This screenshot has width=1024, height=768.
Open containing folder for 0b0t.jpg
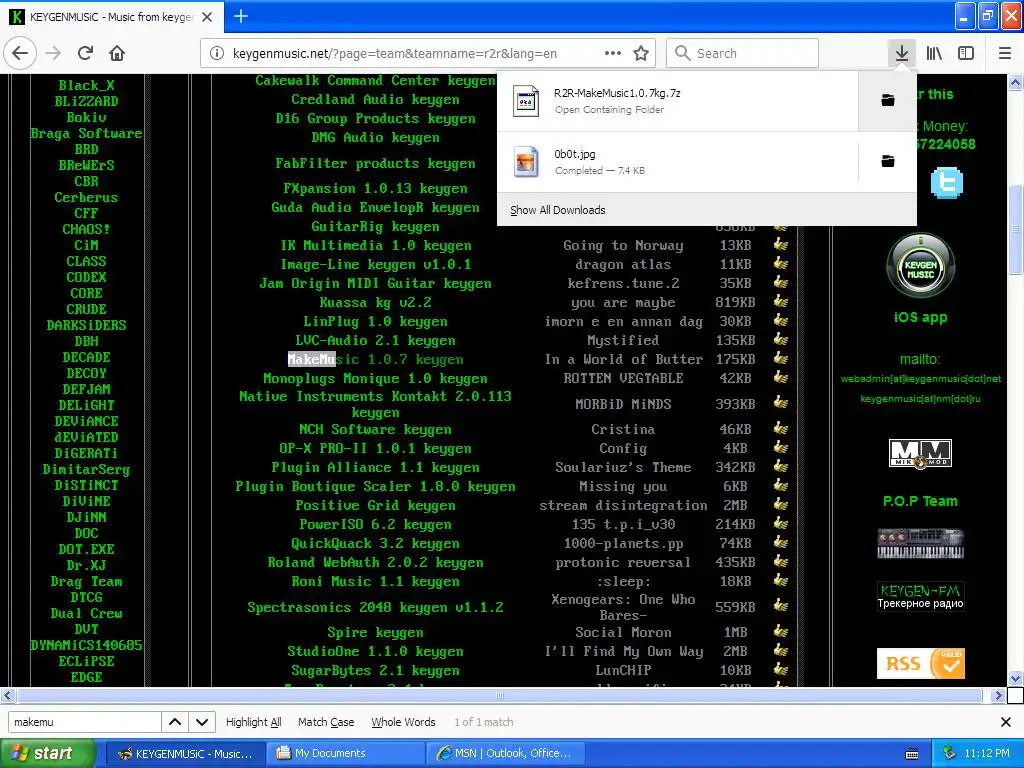[x=888, y=161]
